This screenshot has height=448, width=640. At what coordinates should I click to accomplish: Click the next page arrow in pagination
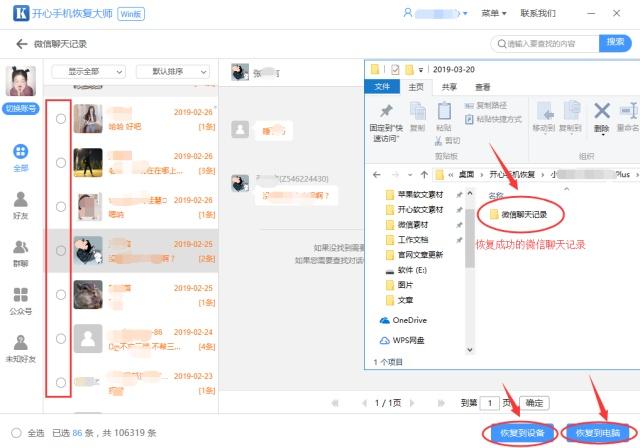click(412, 403)
